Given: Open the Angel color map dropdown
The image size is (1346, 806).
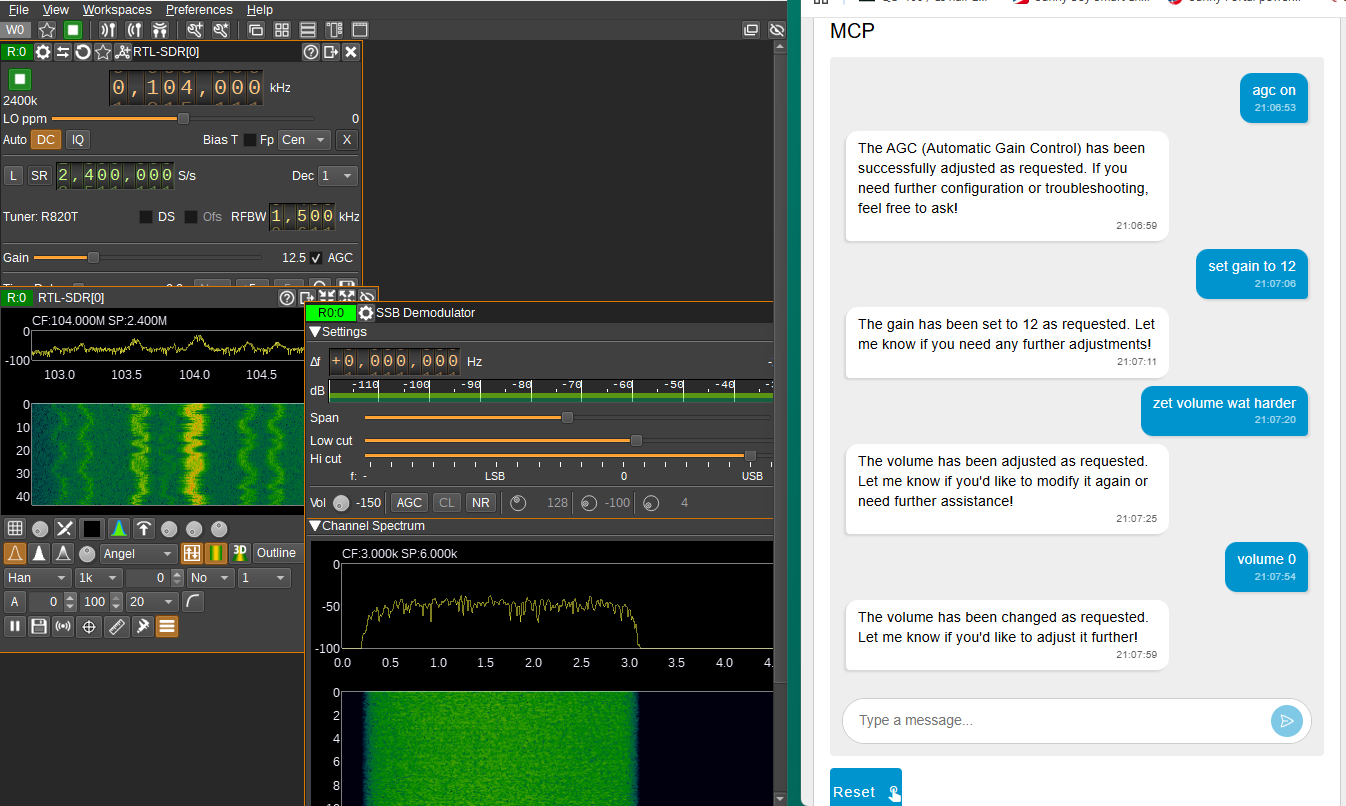Looking at the screenshot, I should (138, 553).
